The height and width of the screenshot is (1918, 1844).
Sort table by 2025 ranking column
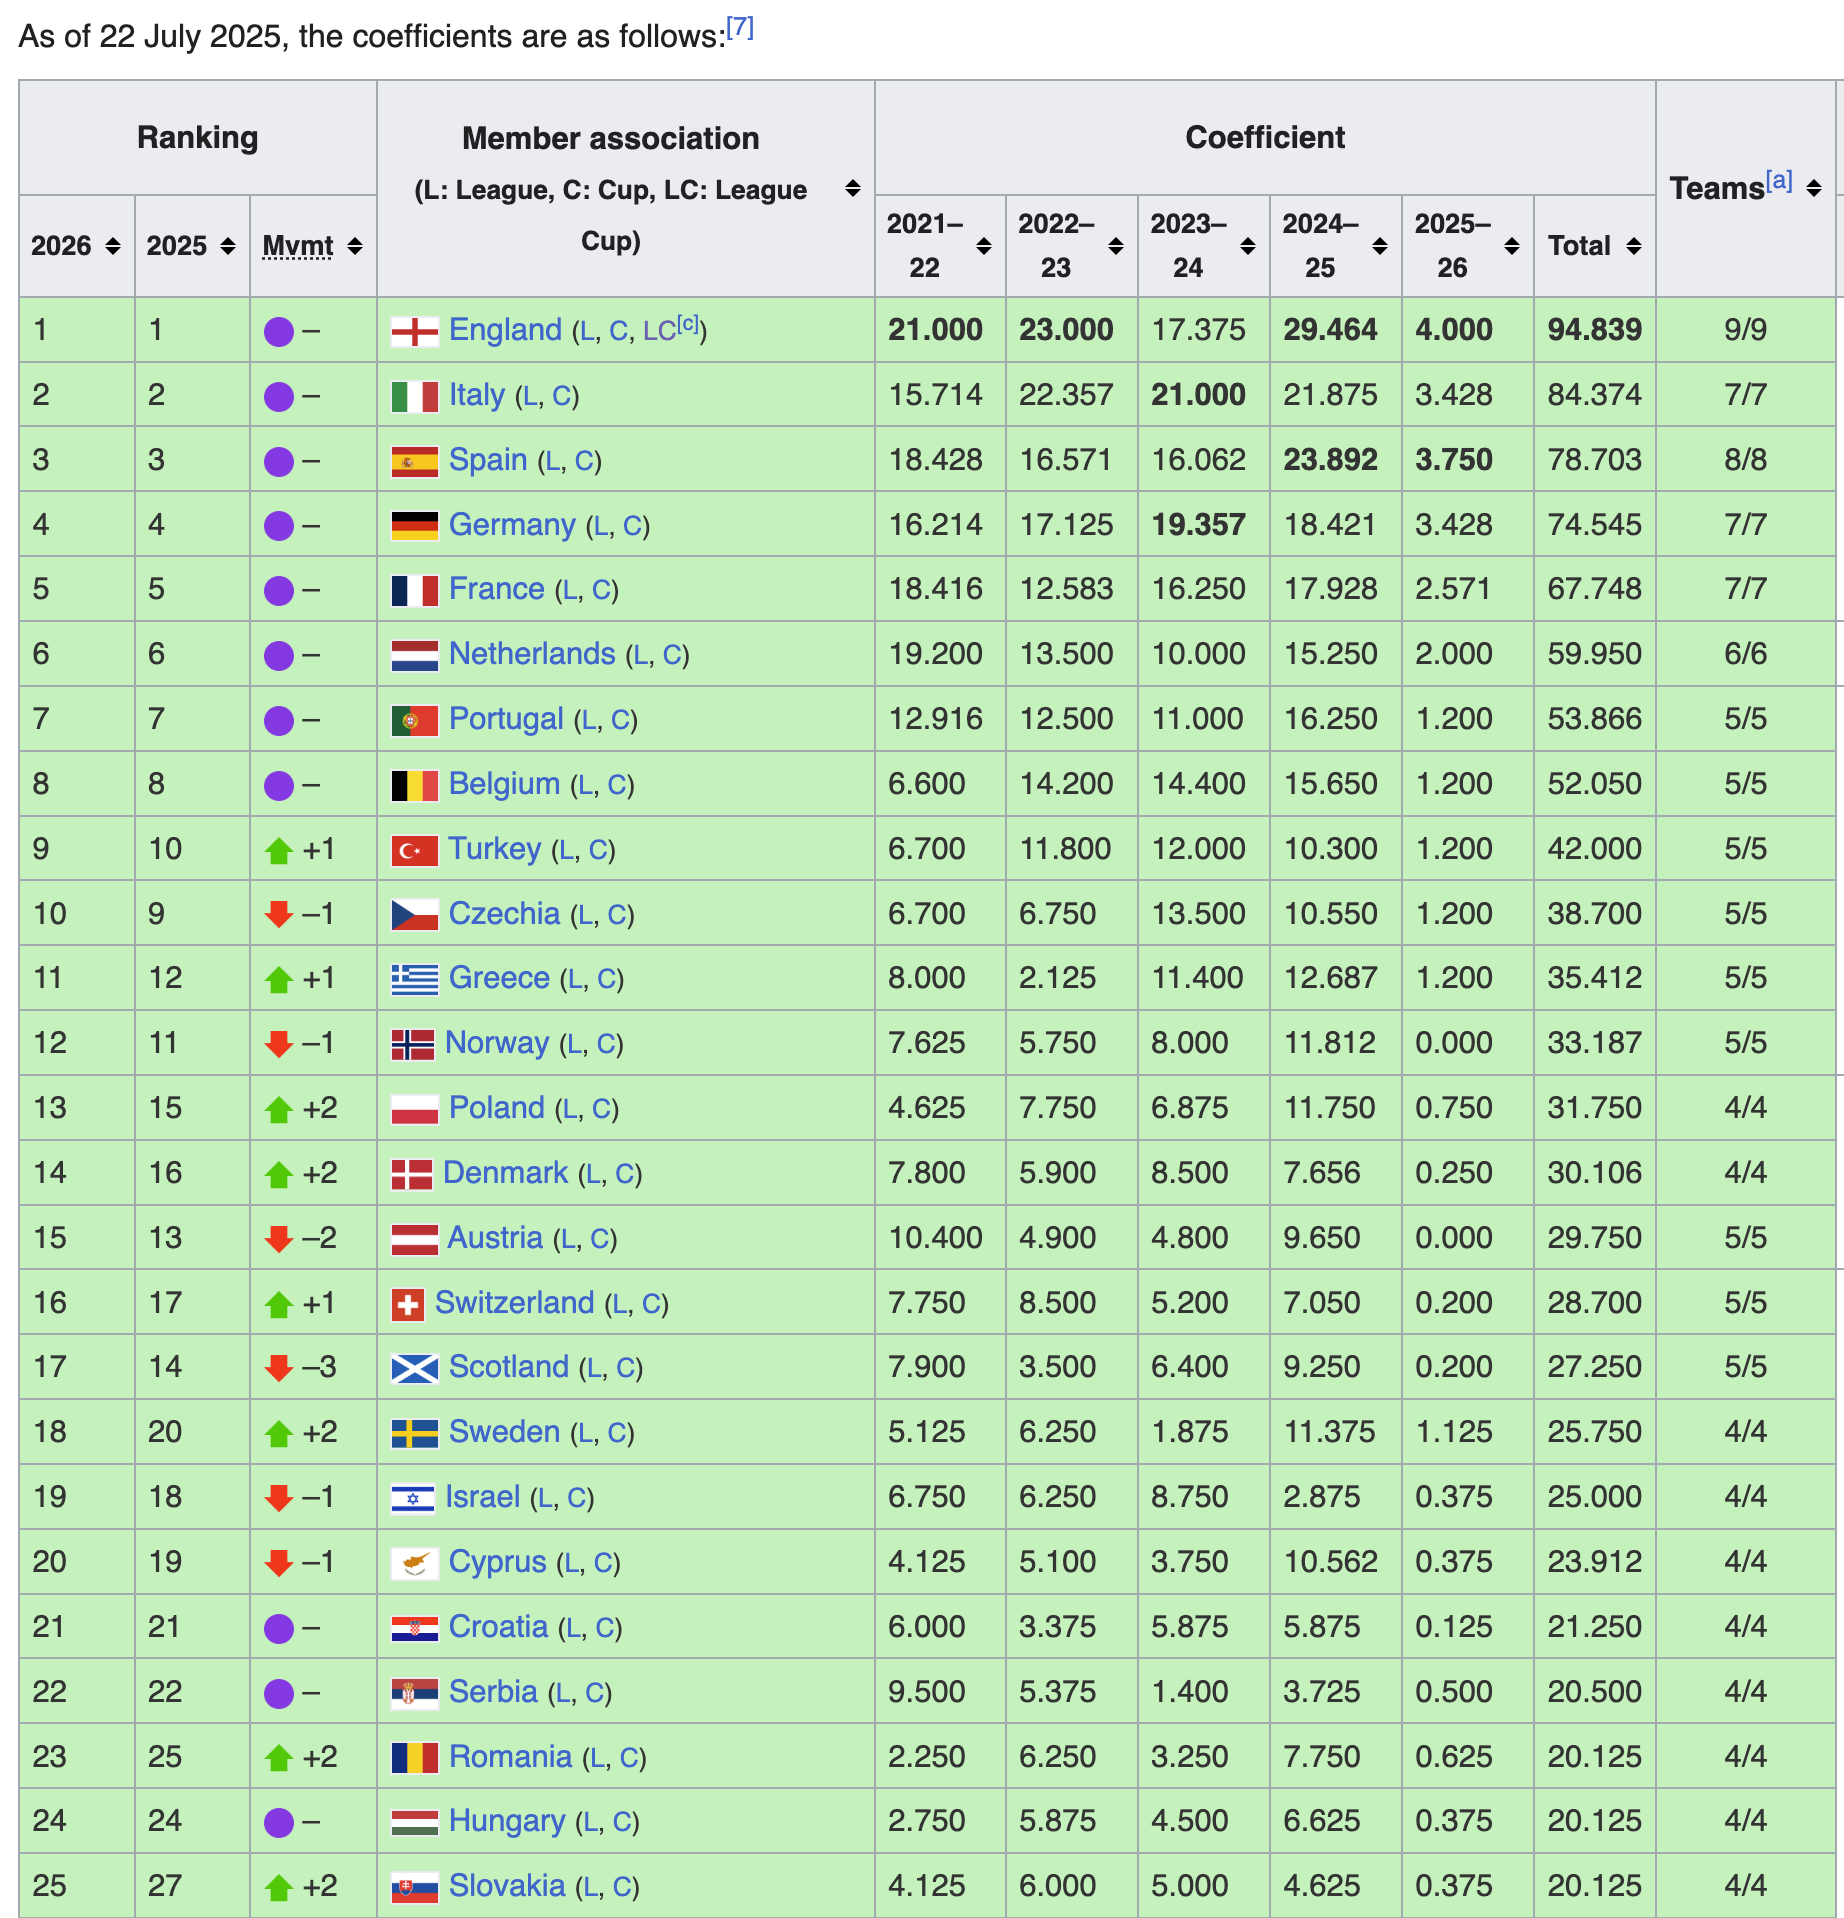tap(228, 246)
